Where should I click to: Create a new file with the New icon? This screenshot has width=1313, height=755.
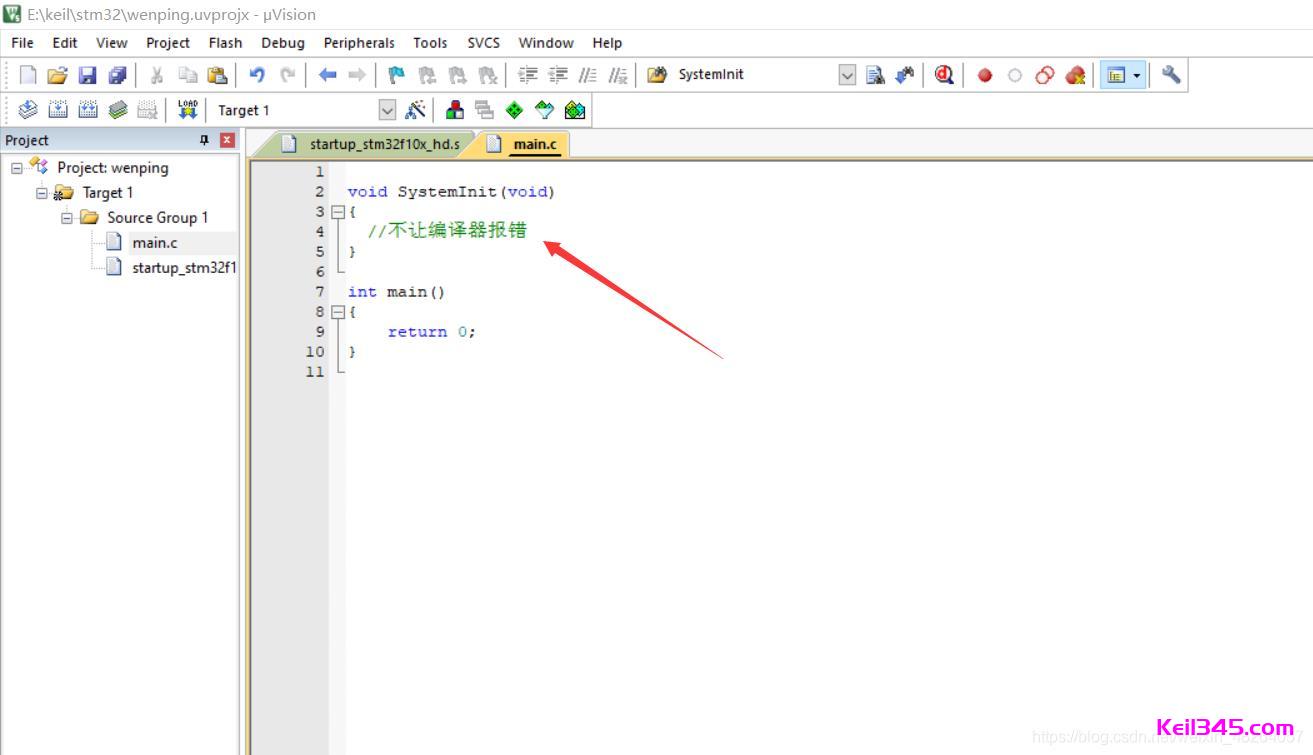tap(28, 75)
